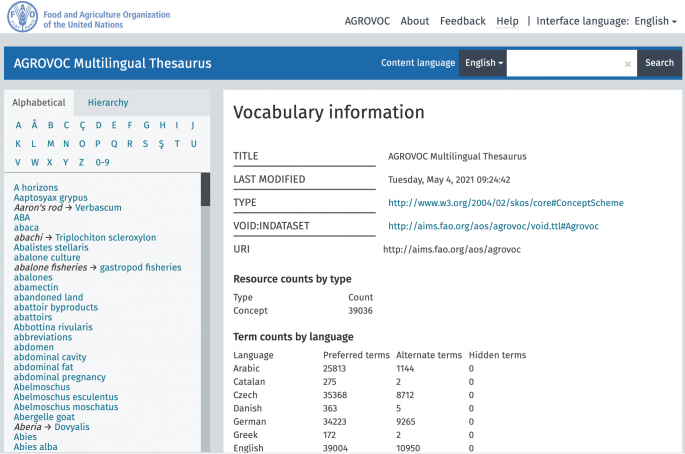Click the FAO logo icon
This screenshot has width=685, height=454.
pyautogui.click(x=22, y=17)
